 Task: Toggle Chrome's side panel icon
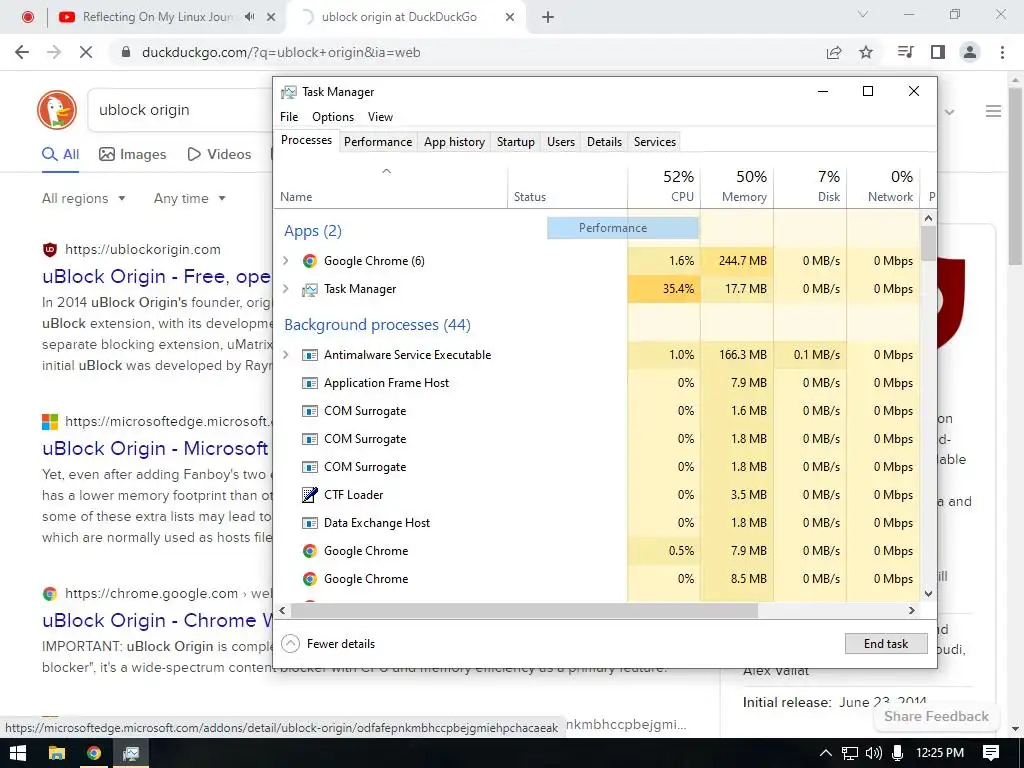click(938, 52)
